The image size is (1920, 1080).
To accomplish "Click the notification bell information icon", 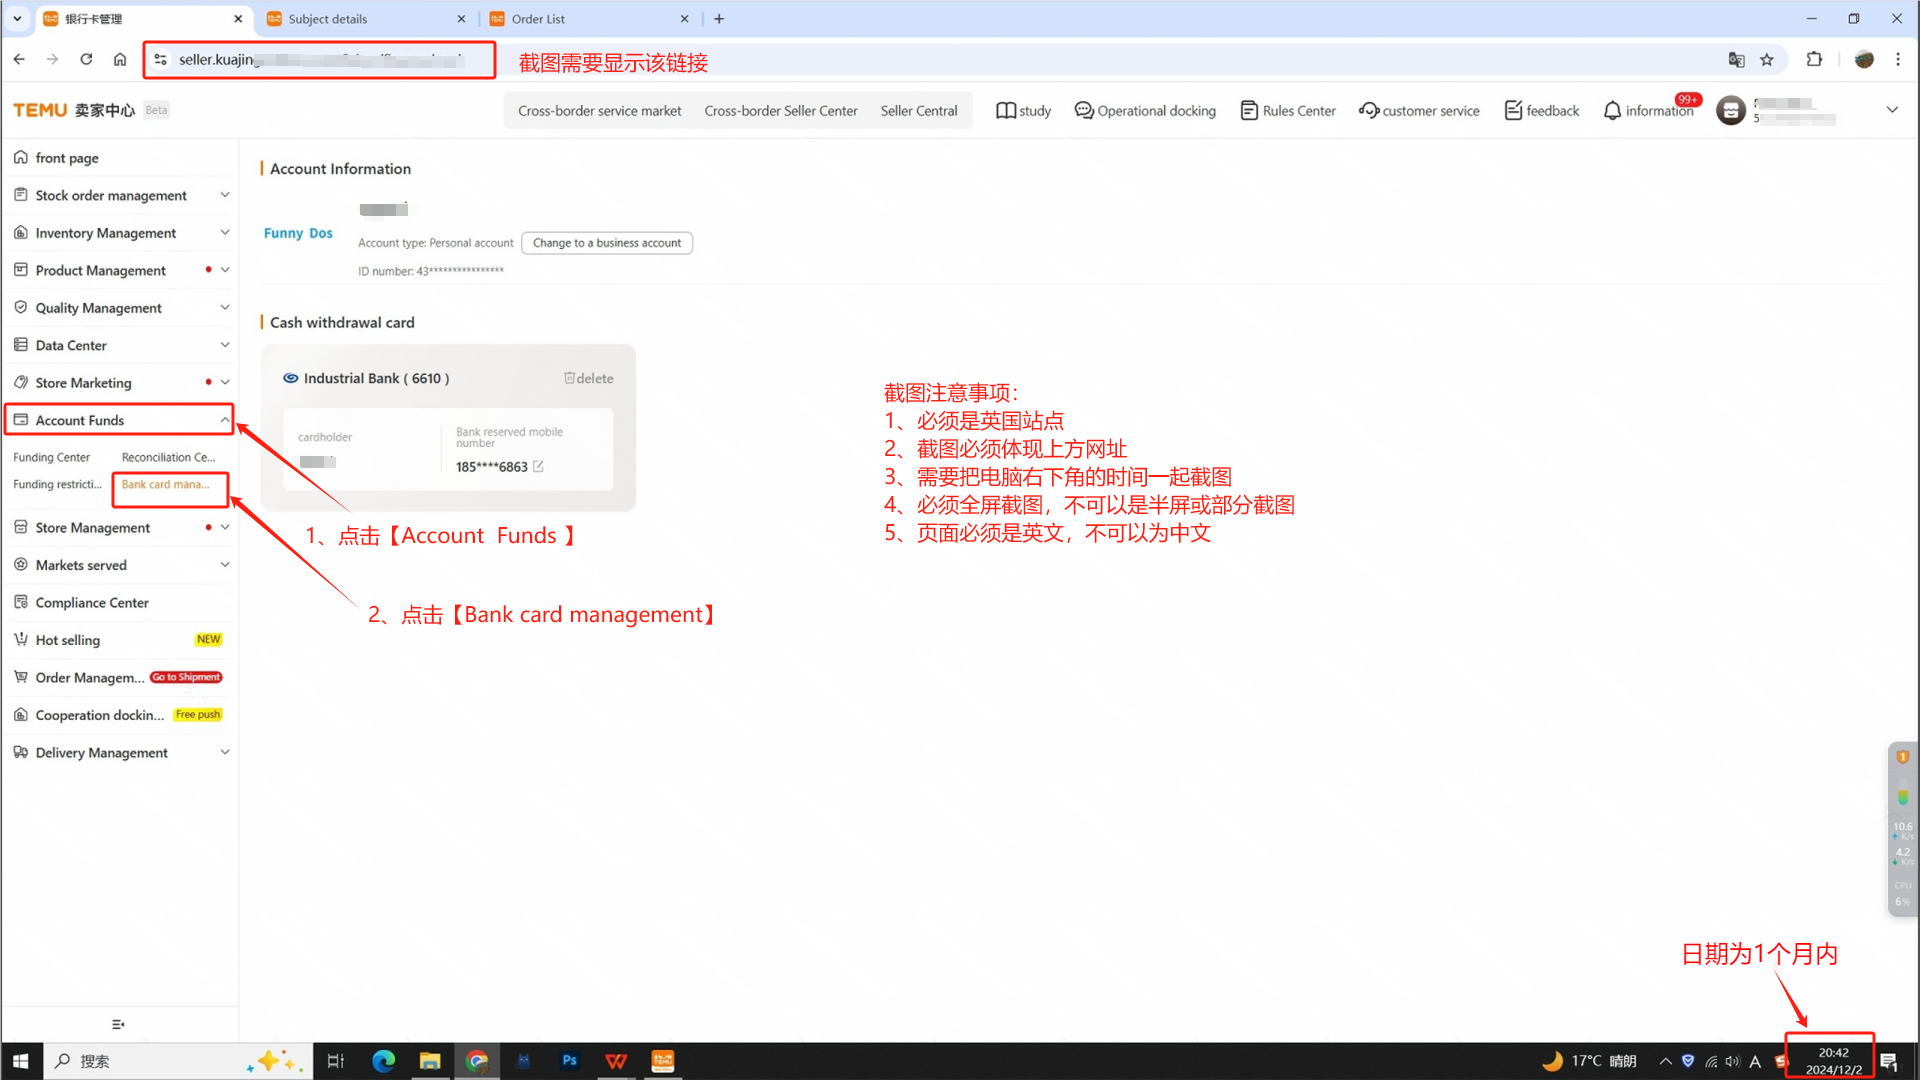I will tap(1612, 111).
